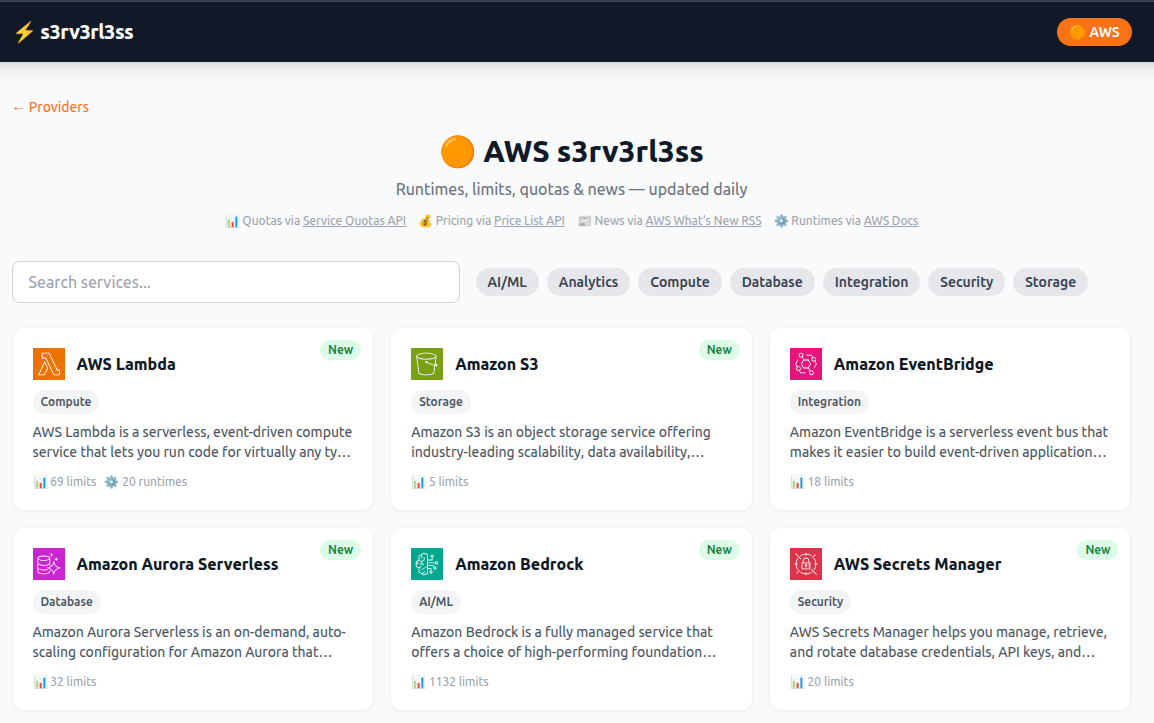
Task: Click the chart icon next to 32 limits
Action: point(40,682)
